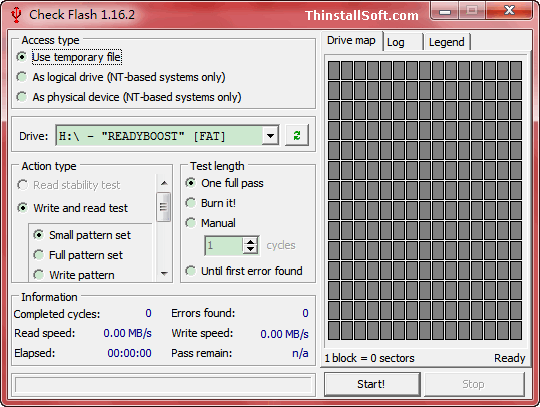
Task: Switch to the Drive map tab
Action: (x=351, y=41)
